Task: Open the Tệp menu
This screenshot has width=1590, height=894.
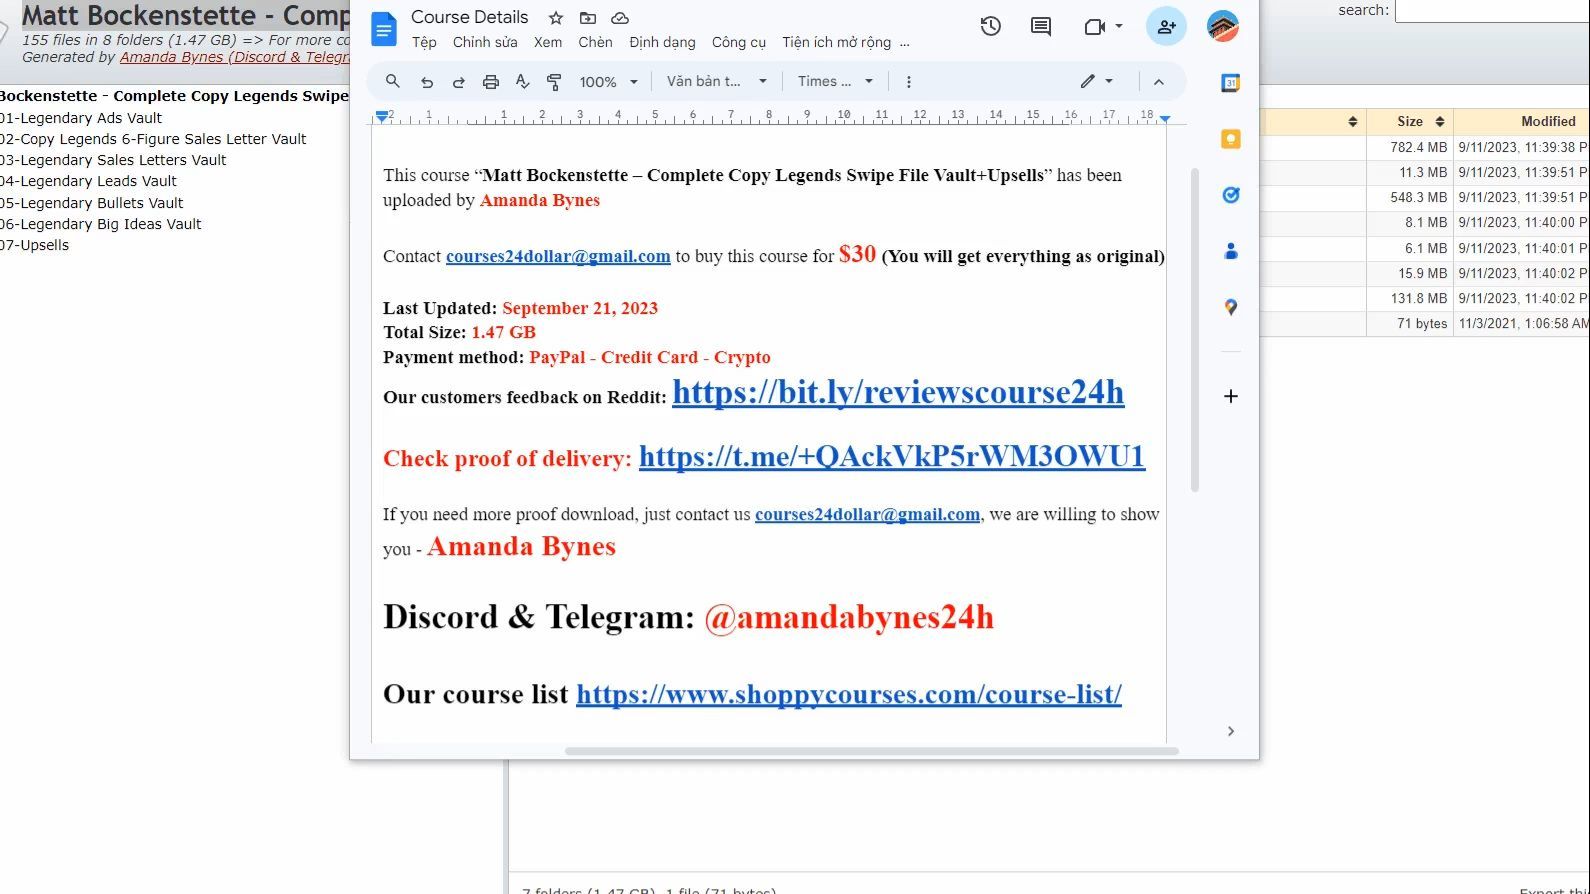Action: tap(424, 42)
